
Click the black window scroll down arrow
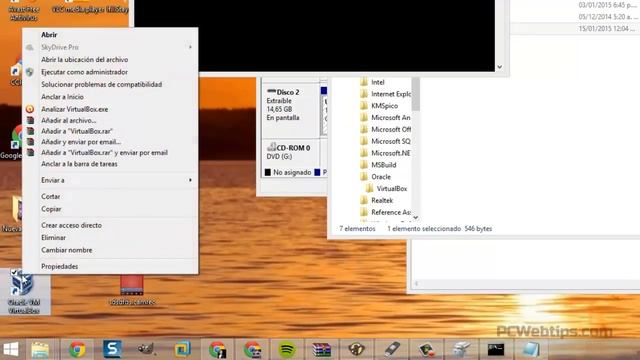(x=500, y=67)
